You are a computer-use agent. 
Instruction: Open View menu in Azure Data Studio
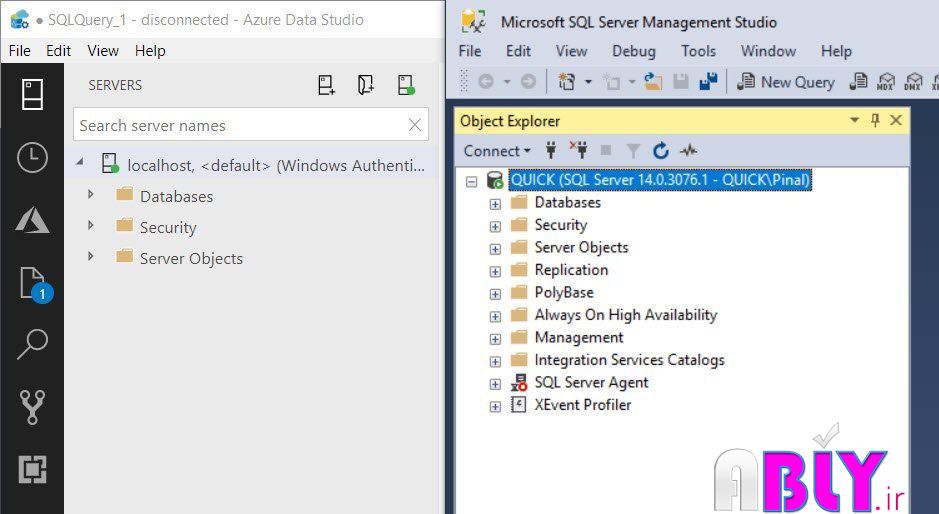click(x=103, y=51)
